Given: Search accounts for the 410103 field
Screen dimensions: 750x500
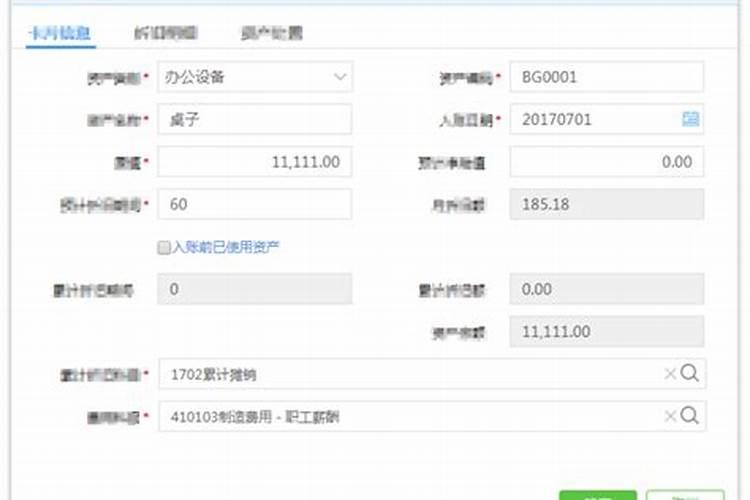Looking at the screenshot, I should coord(689,415).
